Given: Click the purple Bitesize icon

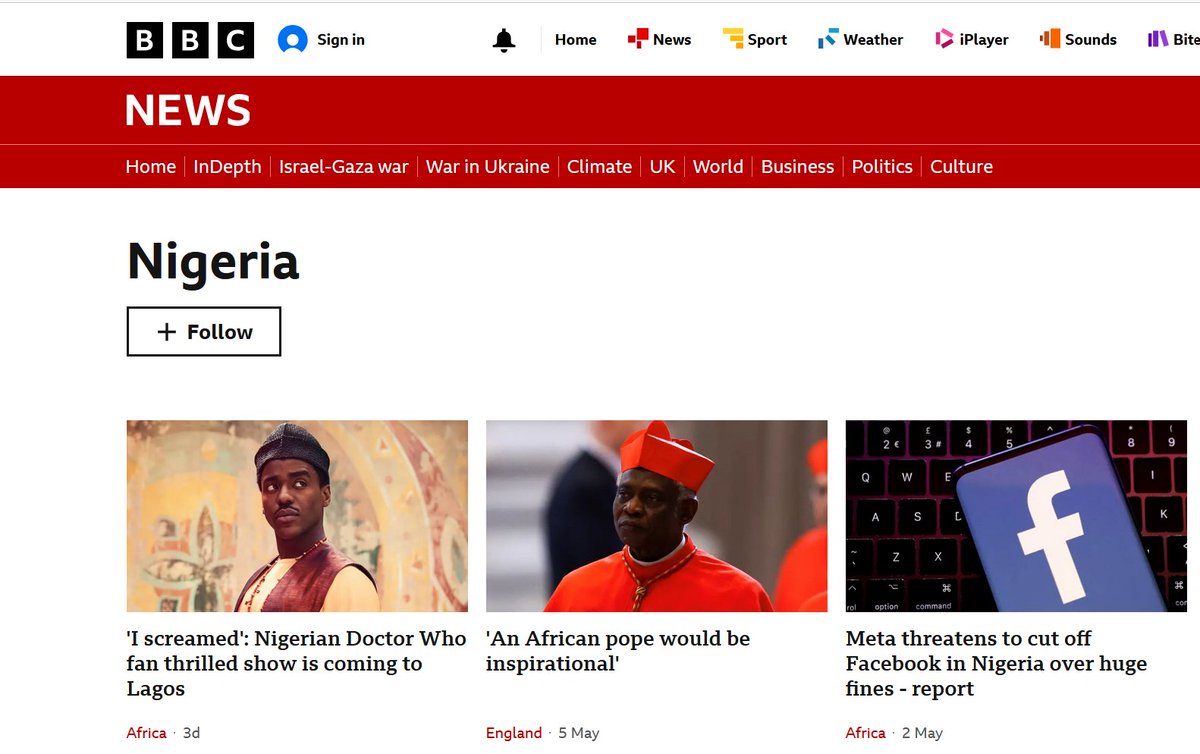Looking at the screenshot, I should (1158, 39).
